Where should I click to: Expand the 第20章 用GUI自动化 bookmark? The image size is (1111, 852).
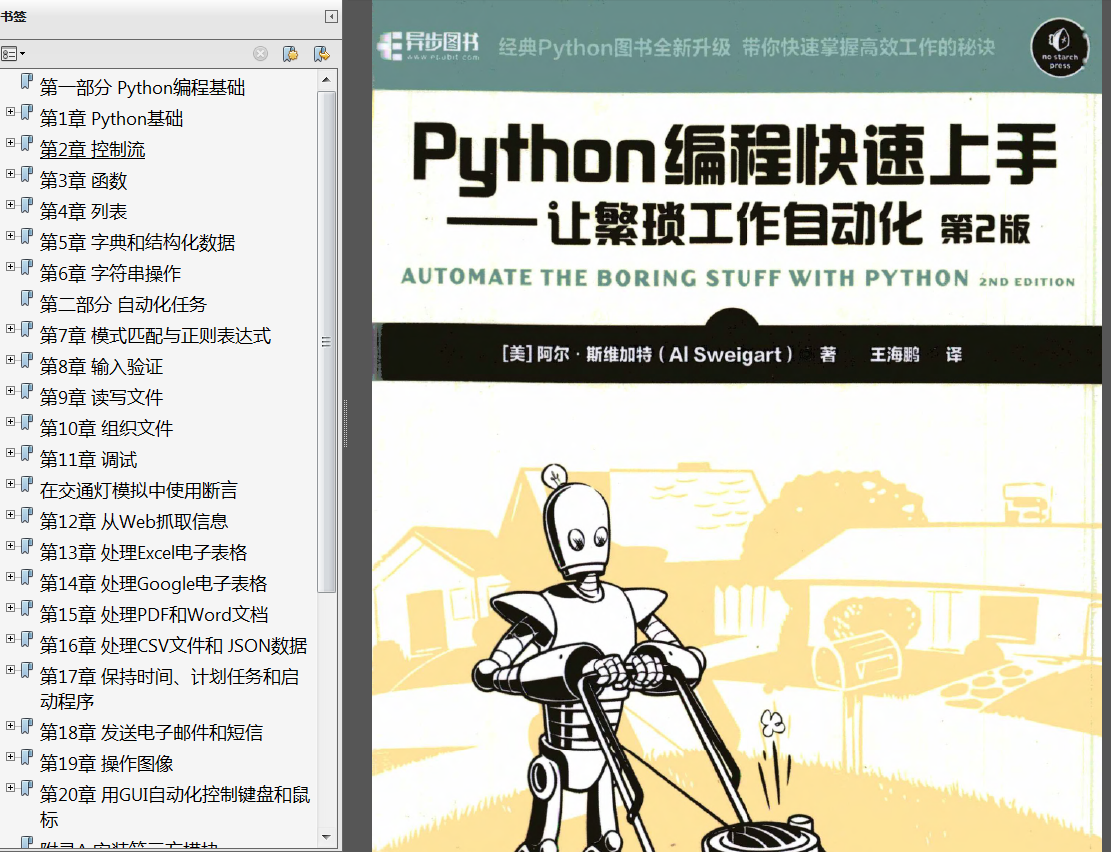[x=10, y=788]
